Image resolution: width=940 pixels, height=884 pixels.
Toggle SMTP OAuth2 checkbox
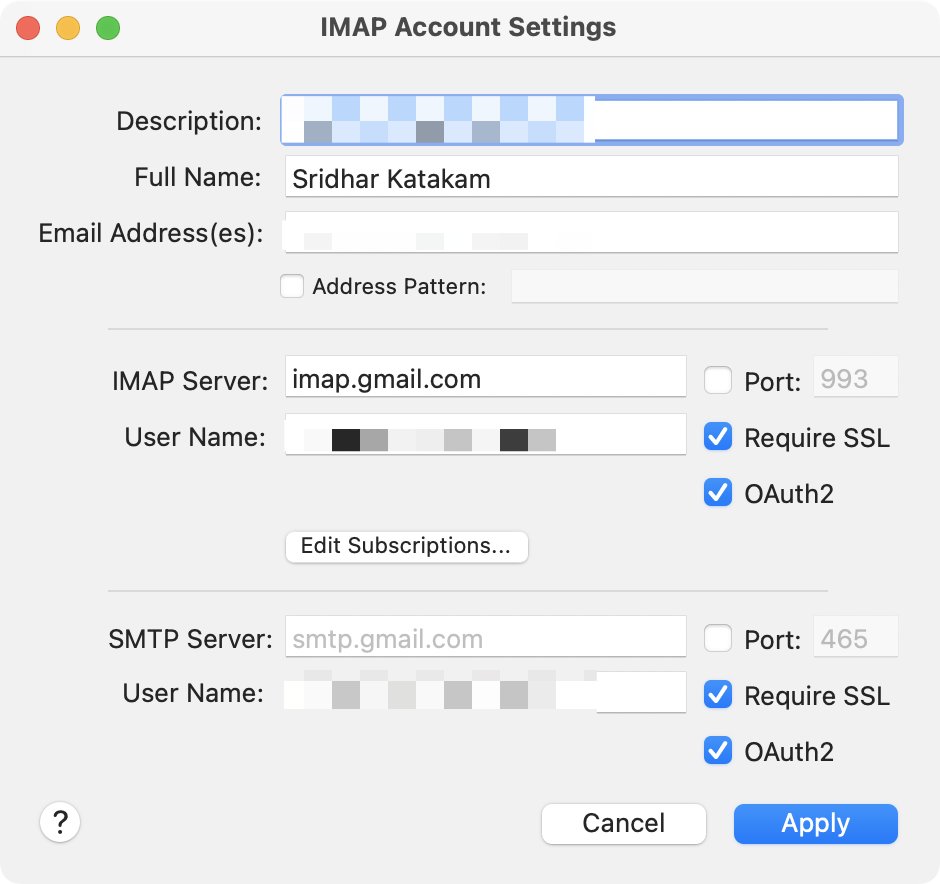718,750
